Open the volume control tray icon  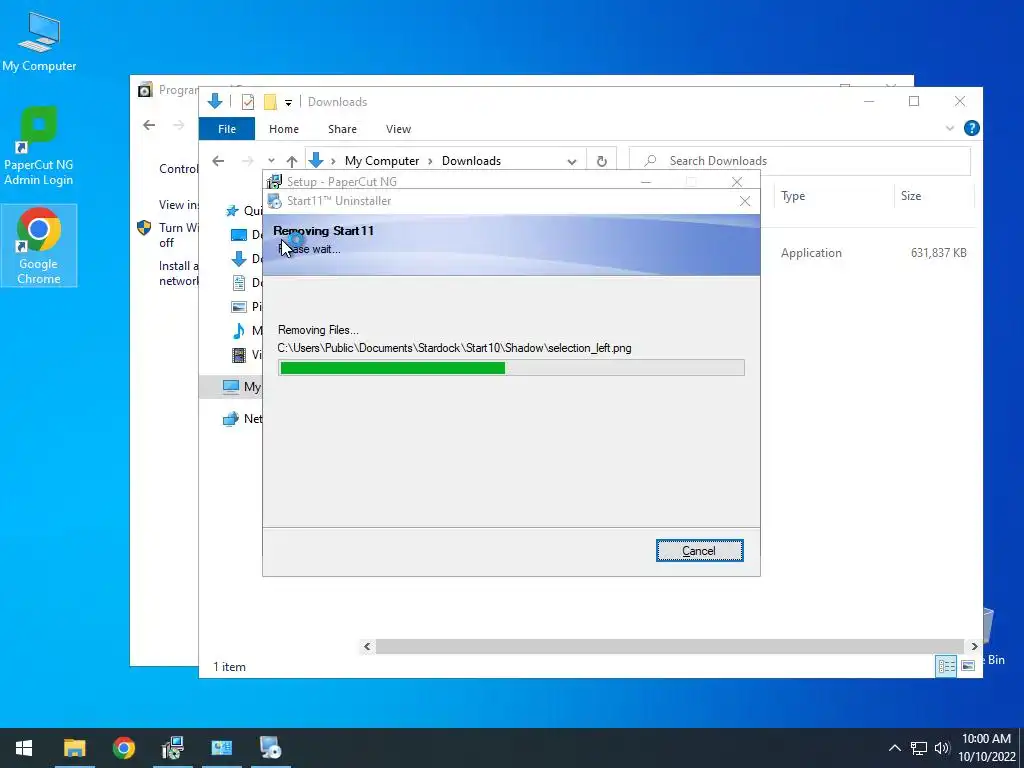(x=942, y=748)
